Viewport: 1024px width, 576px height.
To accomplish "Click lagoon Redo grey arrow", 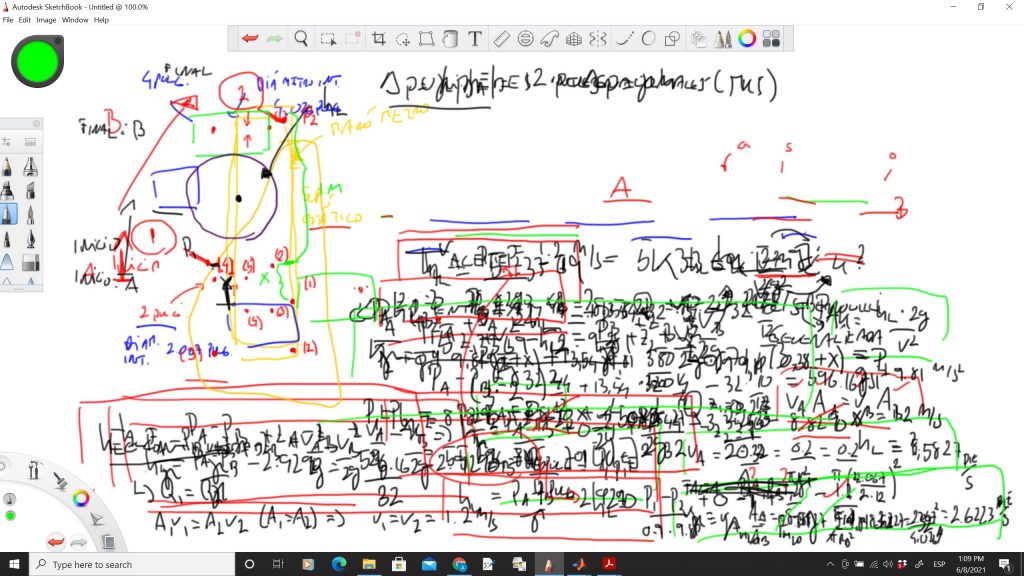I will click(78, 541).
